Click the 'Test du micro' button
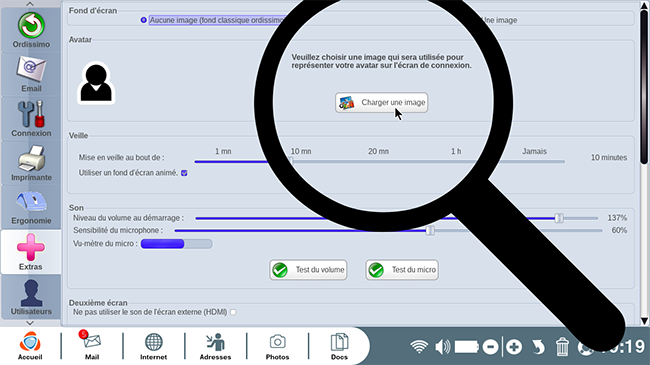 coord(402,270)
